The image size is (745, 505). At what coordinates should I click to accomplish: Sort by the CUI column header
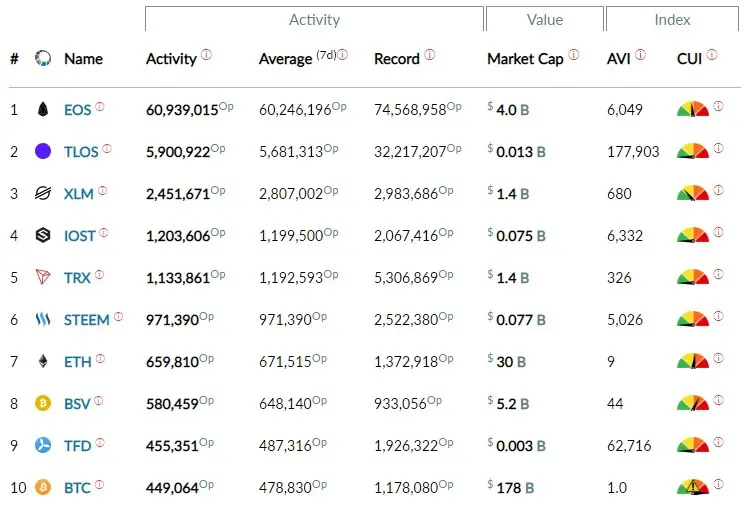coord(689,59)
